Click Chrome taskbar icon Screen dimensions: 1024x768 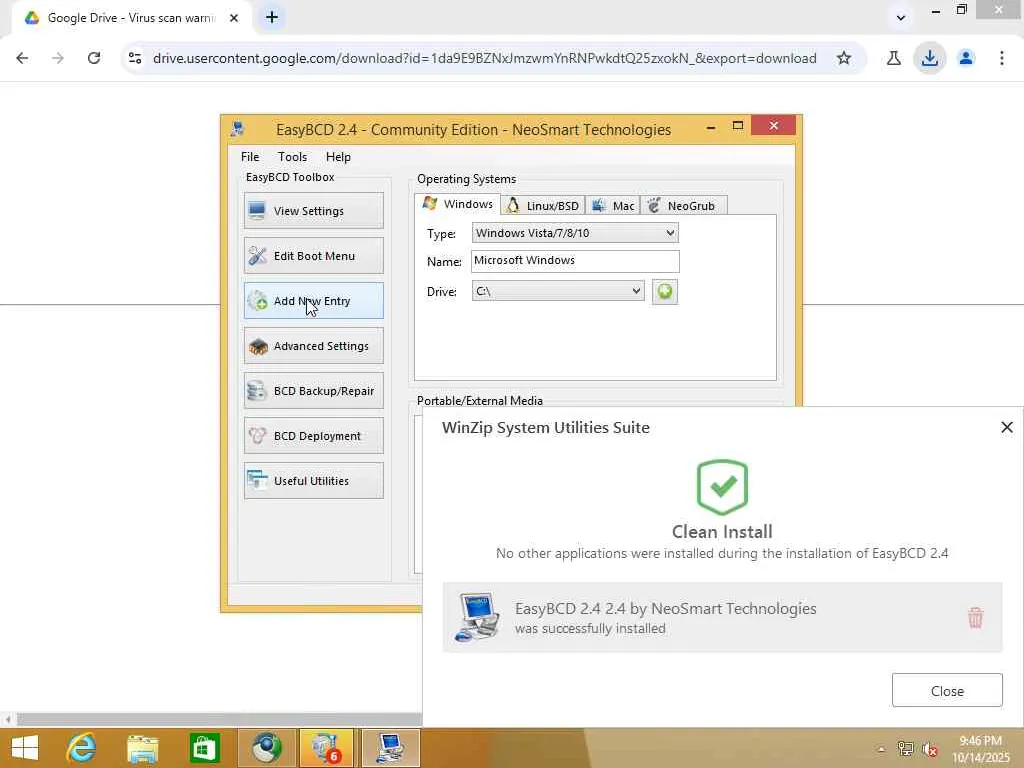[266, 748]
